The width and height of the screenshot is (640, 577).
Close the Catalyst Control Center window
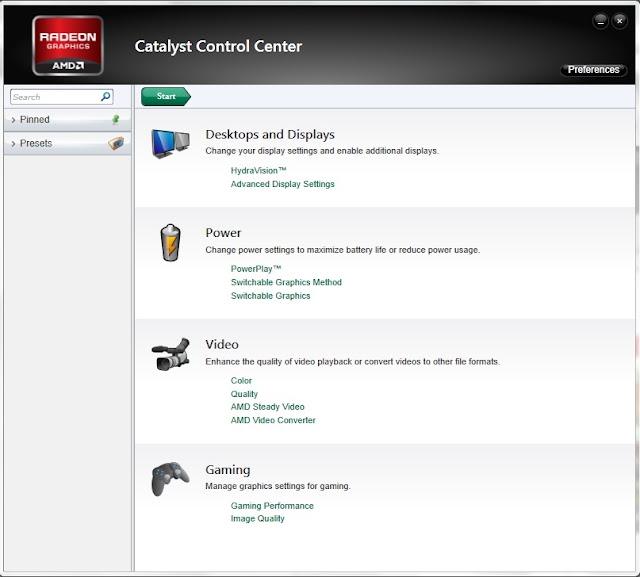pos(620,21)
